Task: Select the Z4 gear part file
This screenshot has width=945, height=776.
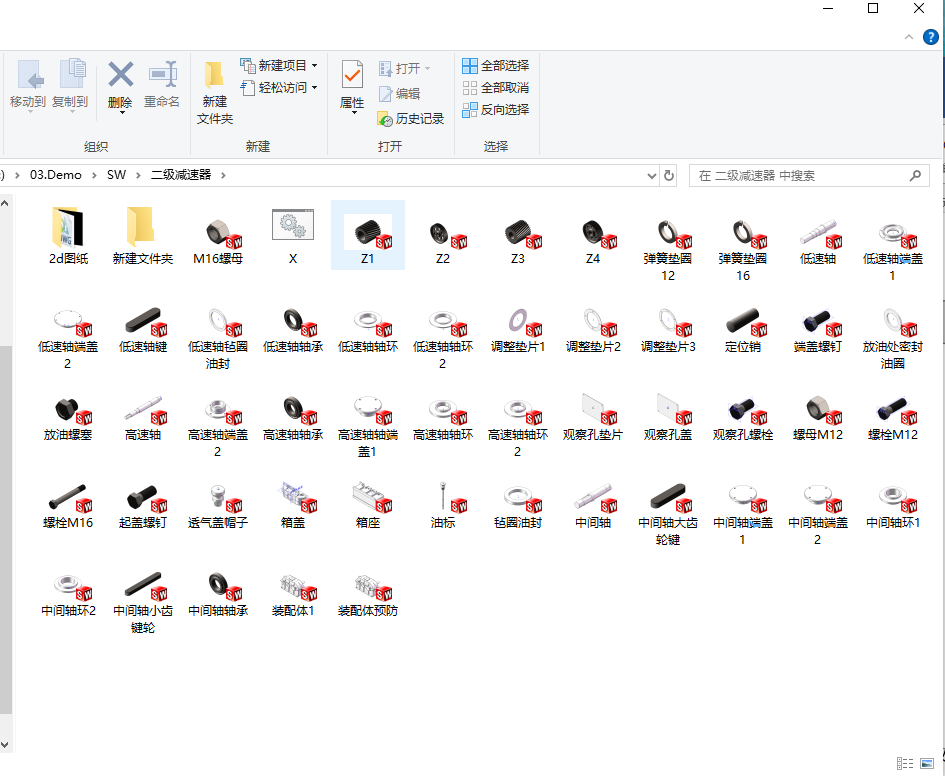Action: point(593,232)
